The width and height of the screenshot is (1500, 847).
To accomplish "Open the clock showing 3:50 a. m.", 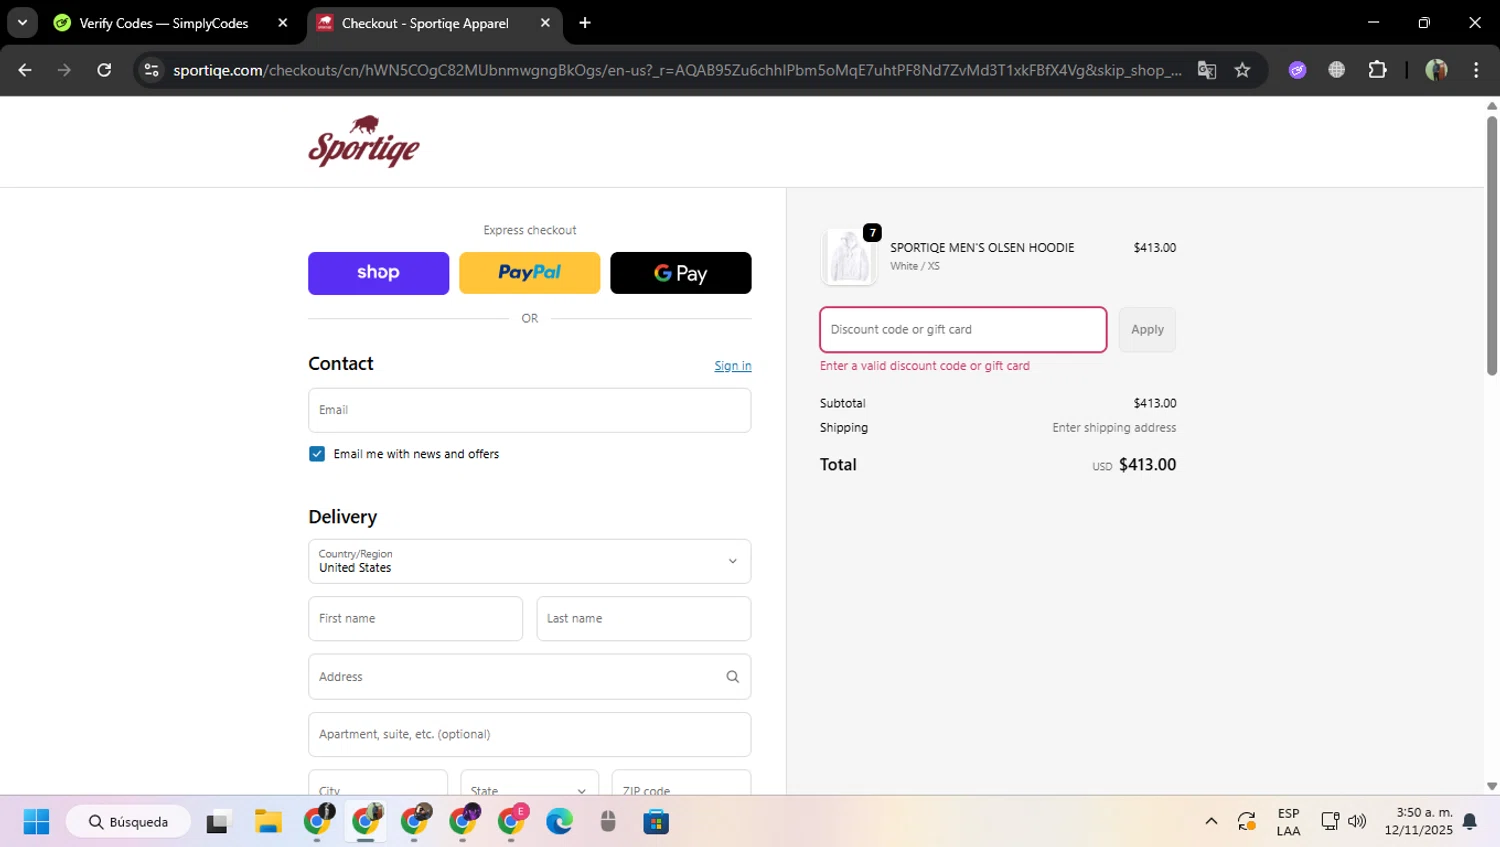I will 1418,822.
